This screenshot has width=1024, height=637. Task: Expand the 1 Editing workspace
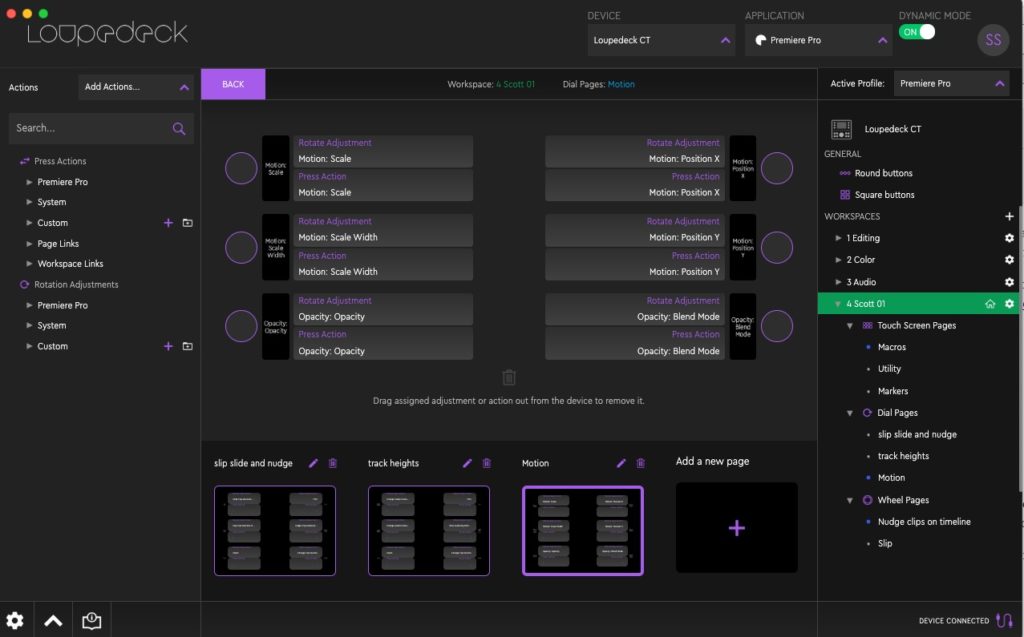tap(838, 238)
